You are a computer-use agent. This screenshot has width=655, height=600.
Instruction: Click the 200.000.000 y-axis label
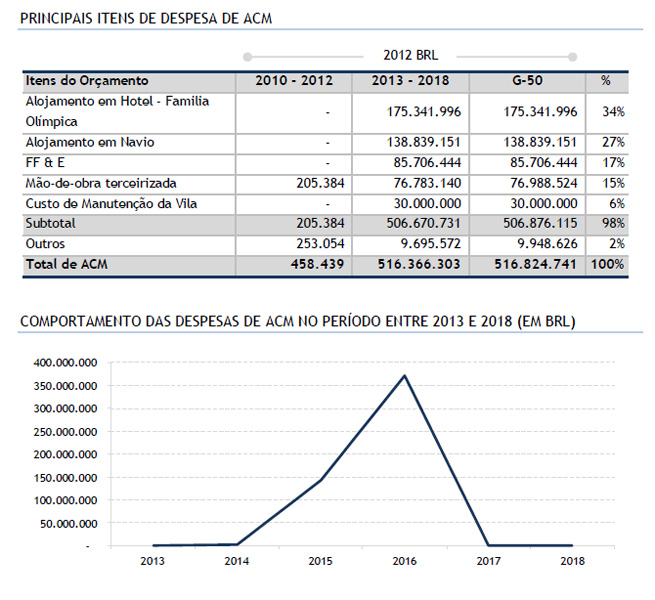coord(66,455)
